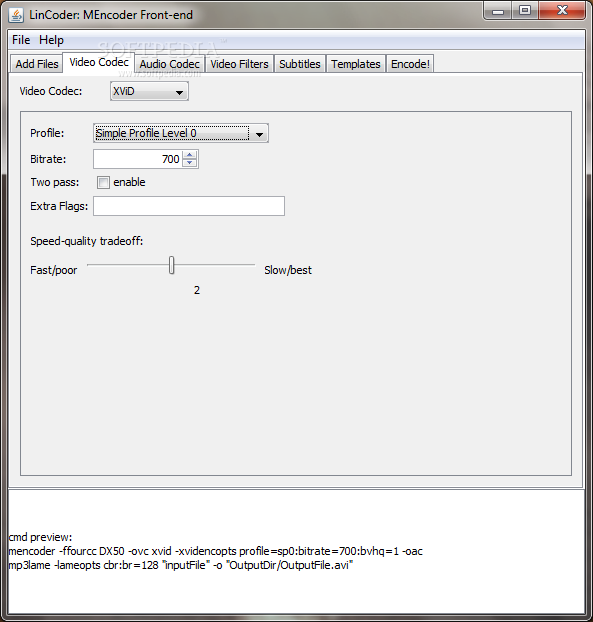Open the Video Filters tab

pyautogui.click(x=239, y=64)
